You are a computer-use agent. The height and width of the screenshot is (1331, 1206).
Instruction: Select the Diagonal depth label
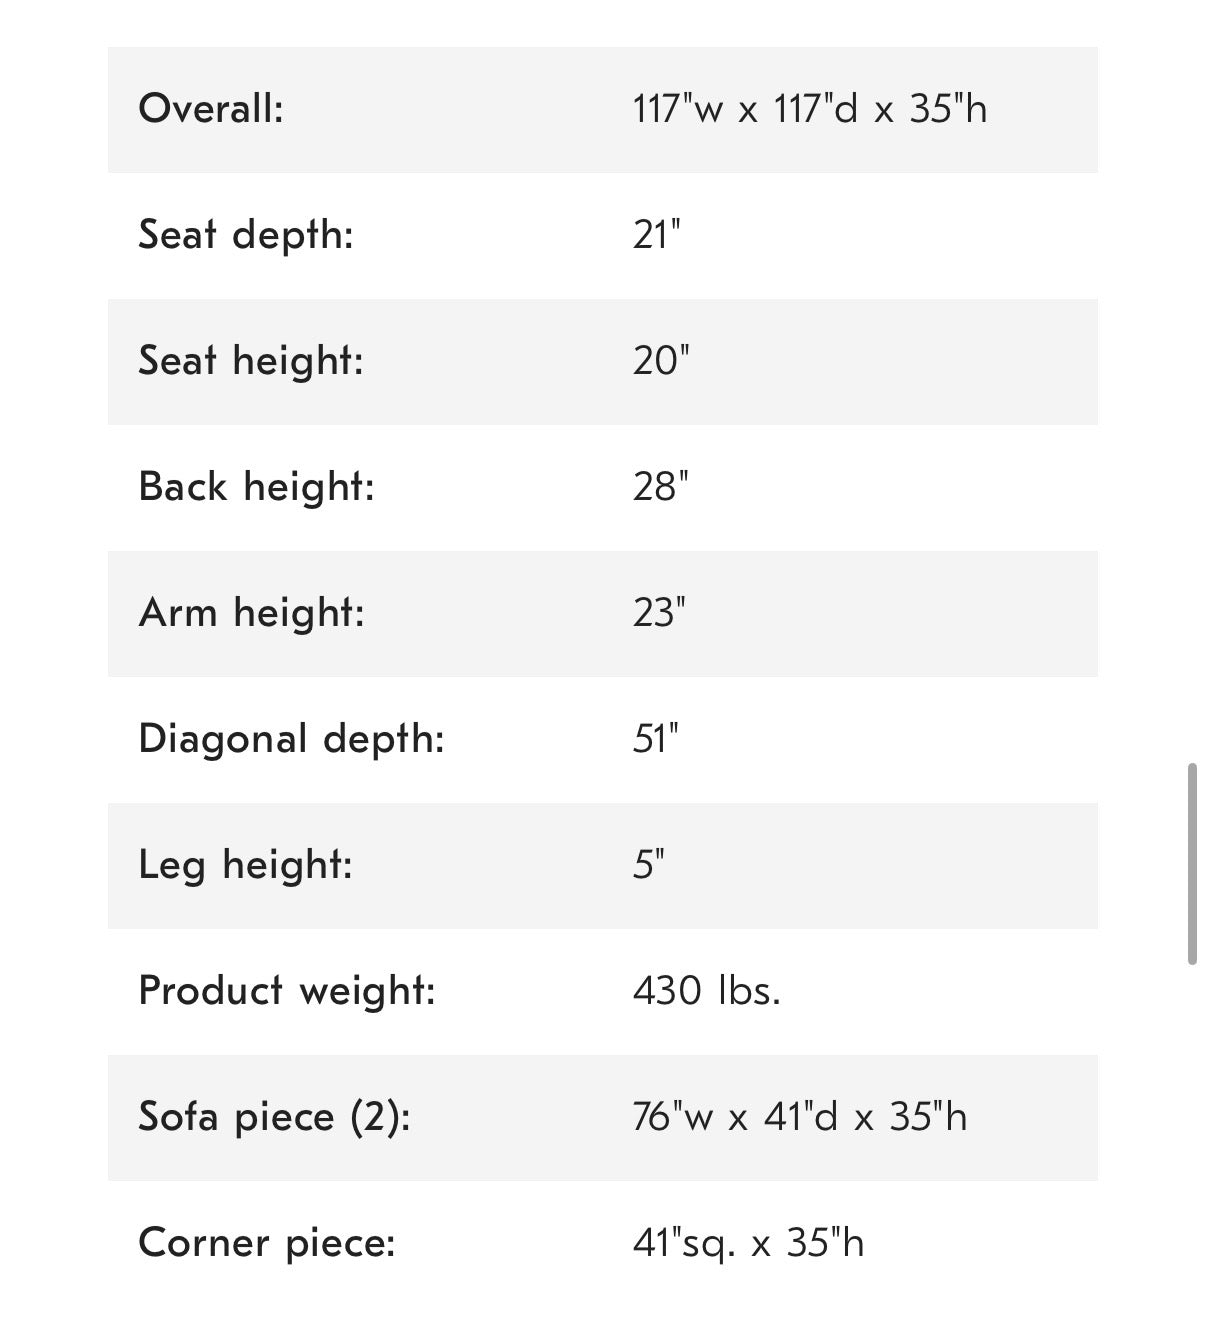click(291, 739)
